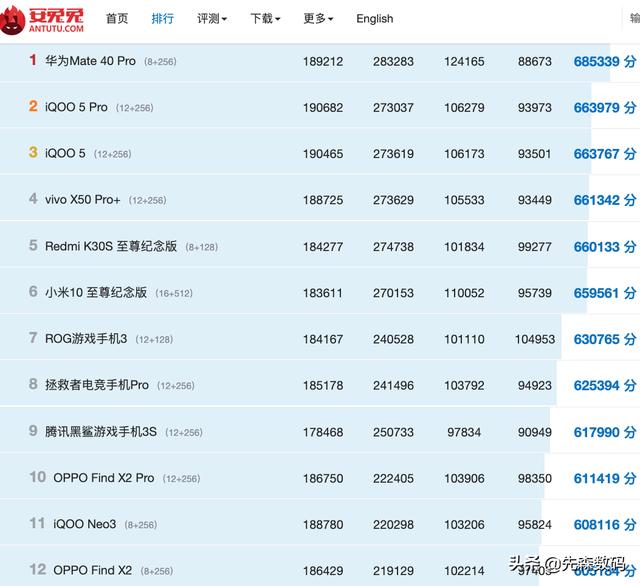This screenshot has height=586, width=640.
Task: Expand the 更多 dropdown menu
Action: click(318, 19)
